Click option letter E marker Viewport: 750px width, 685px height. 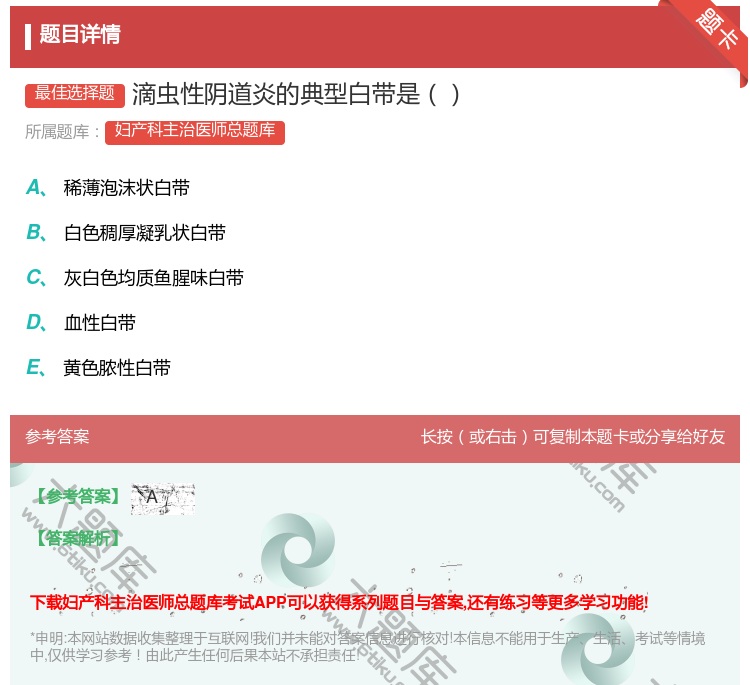34,368
